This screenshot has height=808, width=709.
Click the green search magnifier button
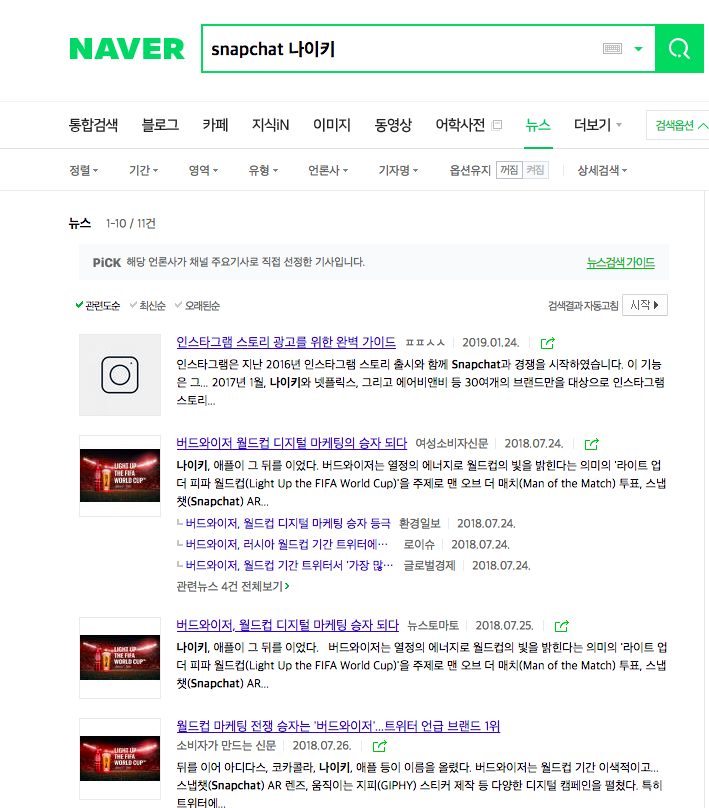pos(679,49)
